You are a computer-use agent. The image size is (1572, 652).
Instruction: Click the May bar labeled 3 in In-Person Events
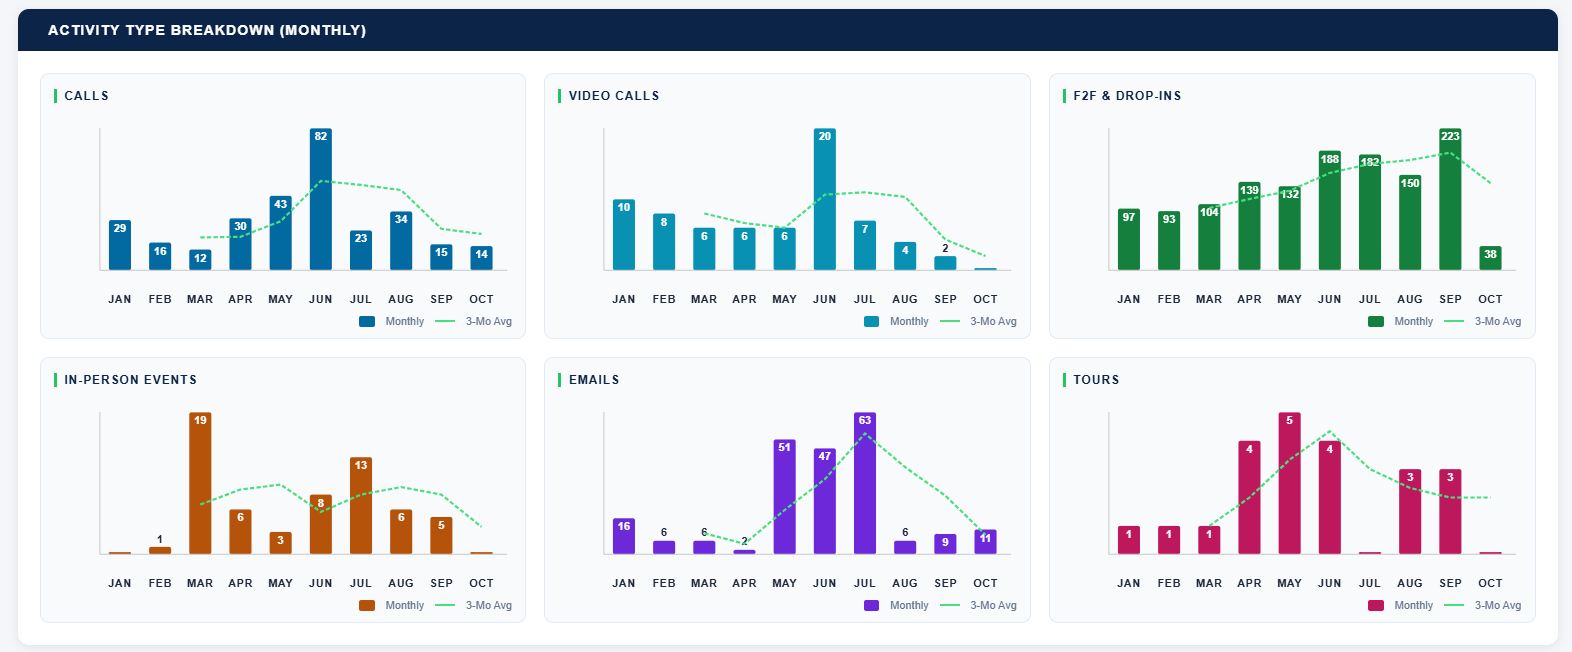tap(280, 543)
